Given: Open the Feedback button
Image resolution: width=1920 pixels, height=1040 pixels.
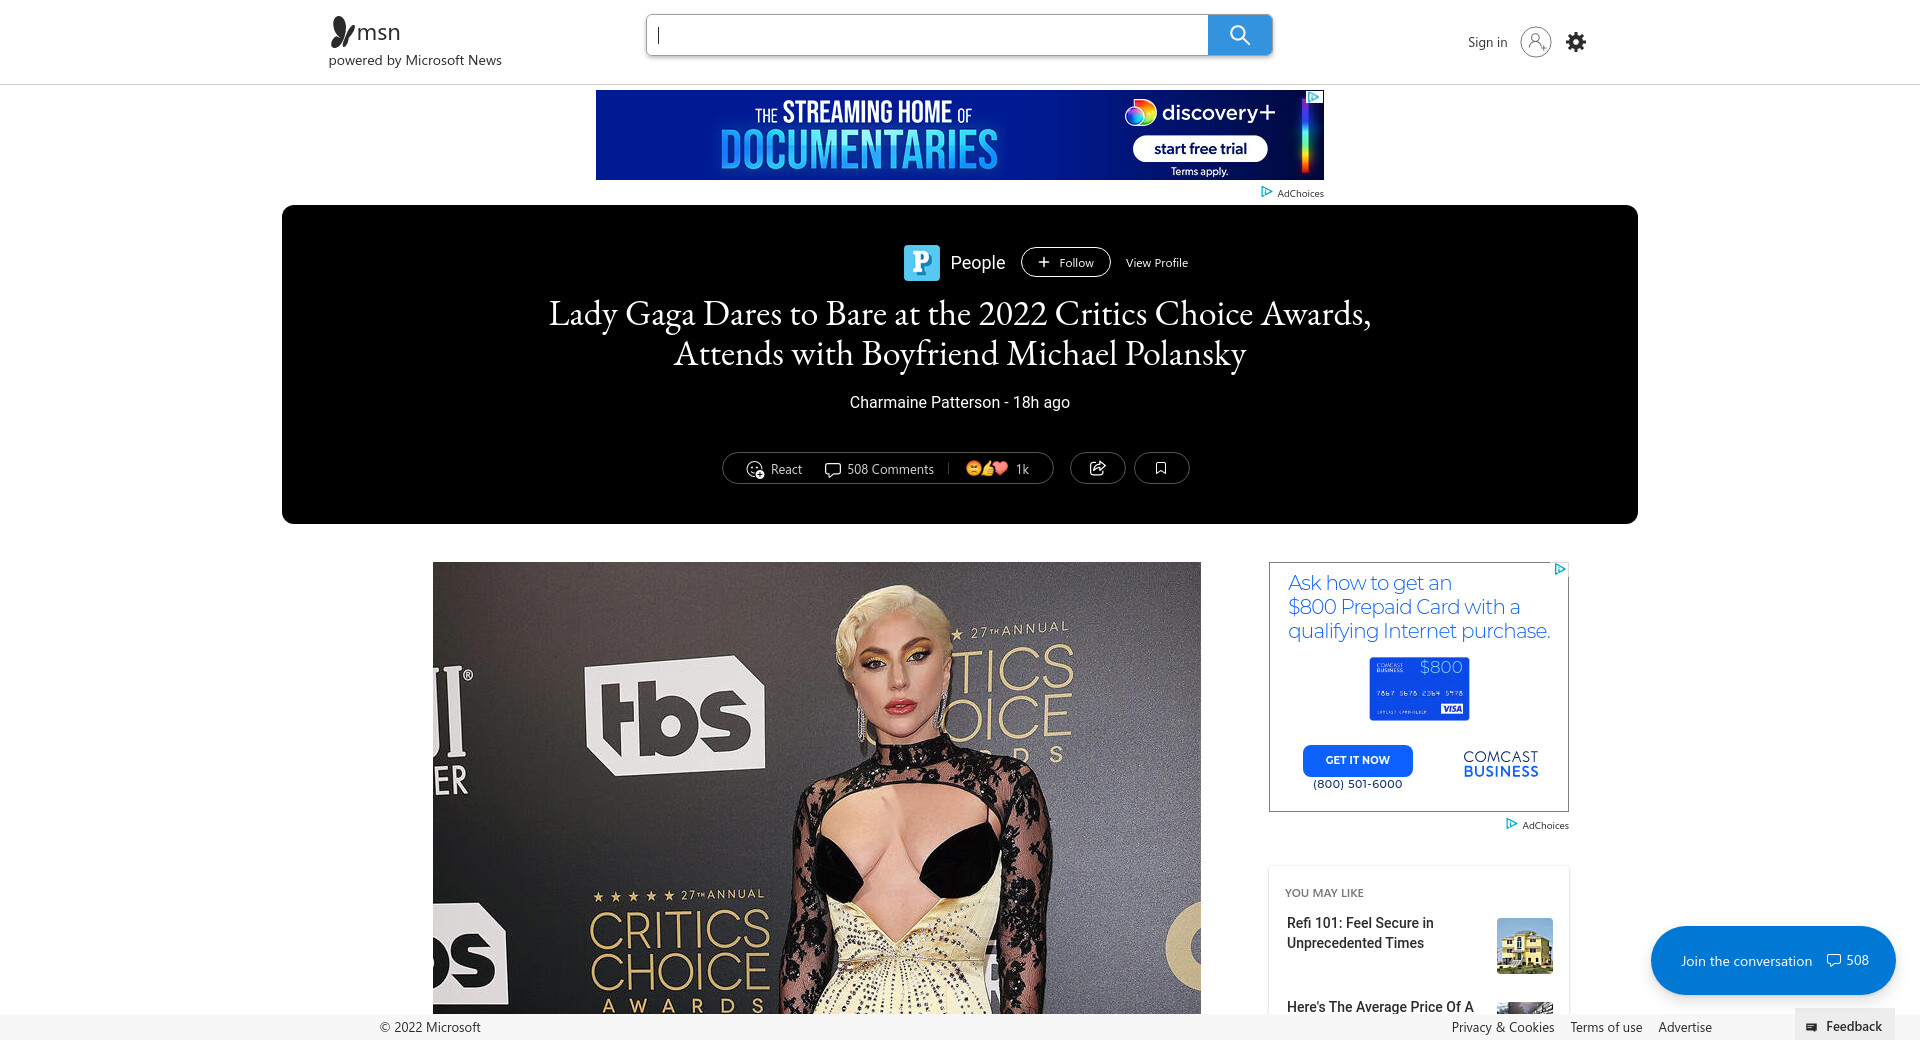Looking at the screenshot, I should 1844,1026.
